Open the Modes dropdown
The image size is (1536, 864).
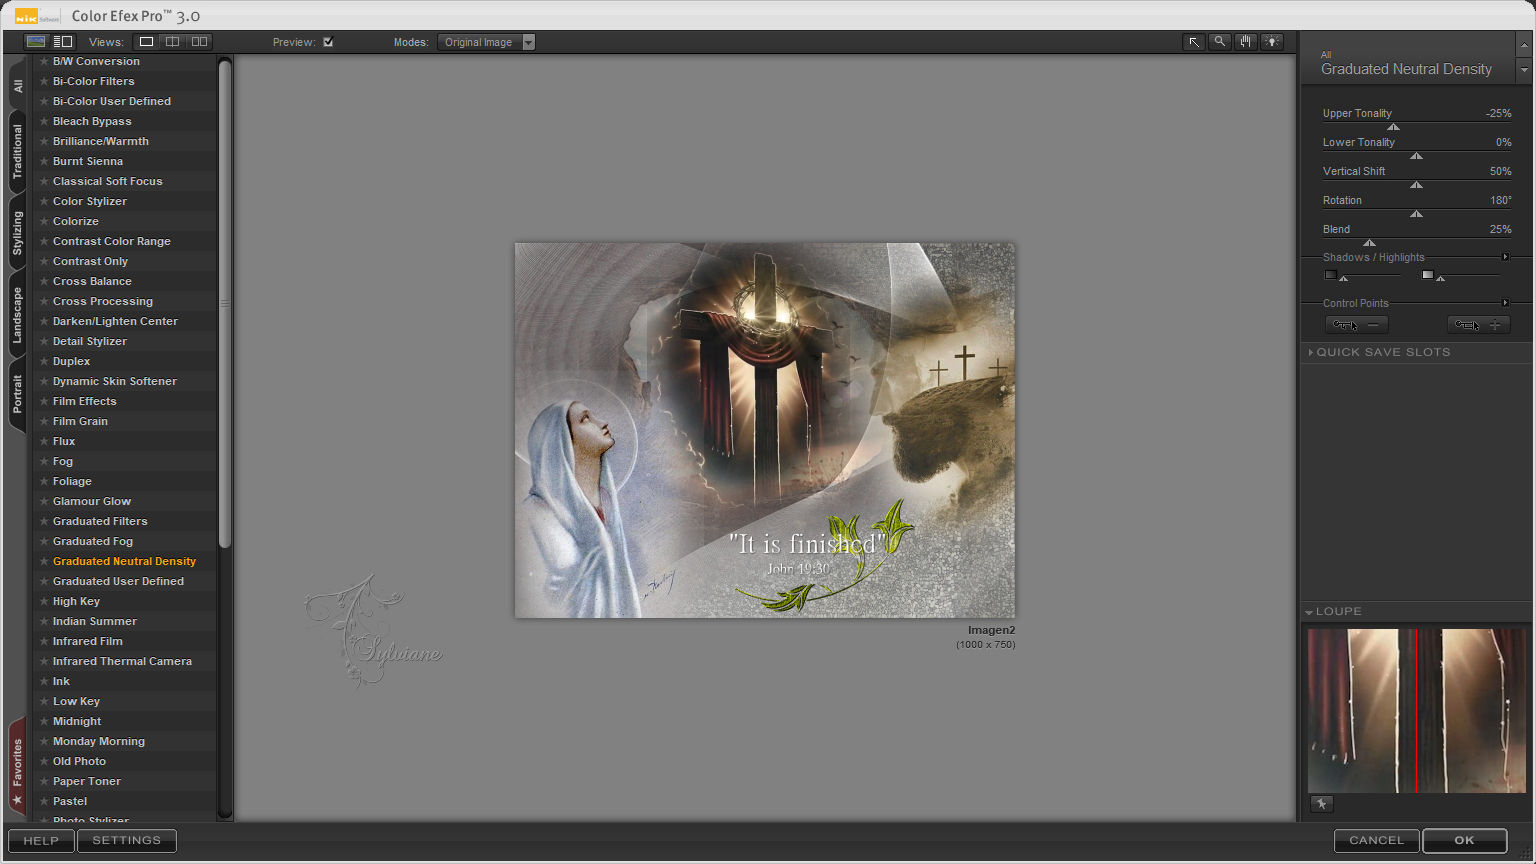(x=486, y=42)
